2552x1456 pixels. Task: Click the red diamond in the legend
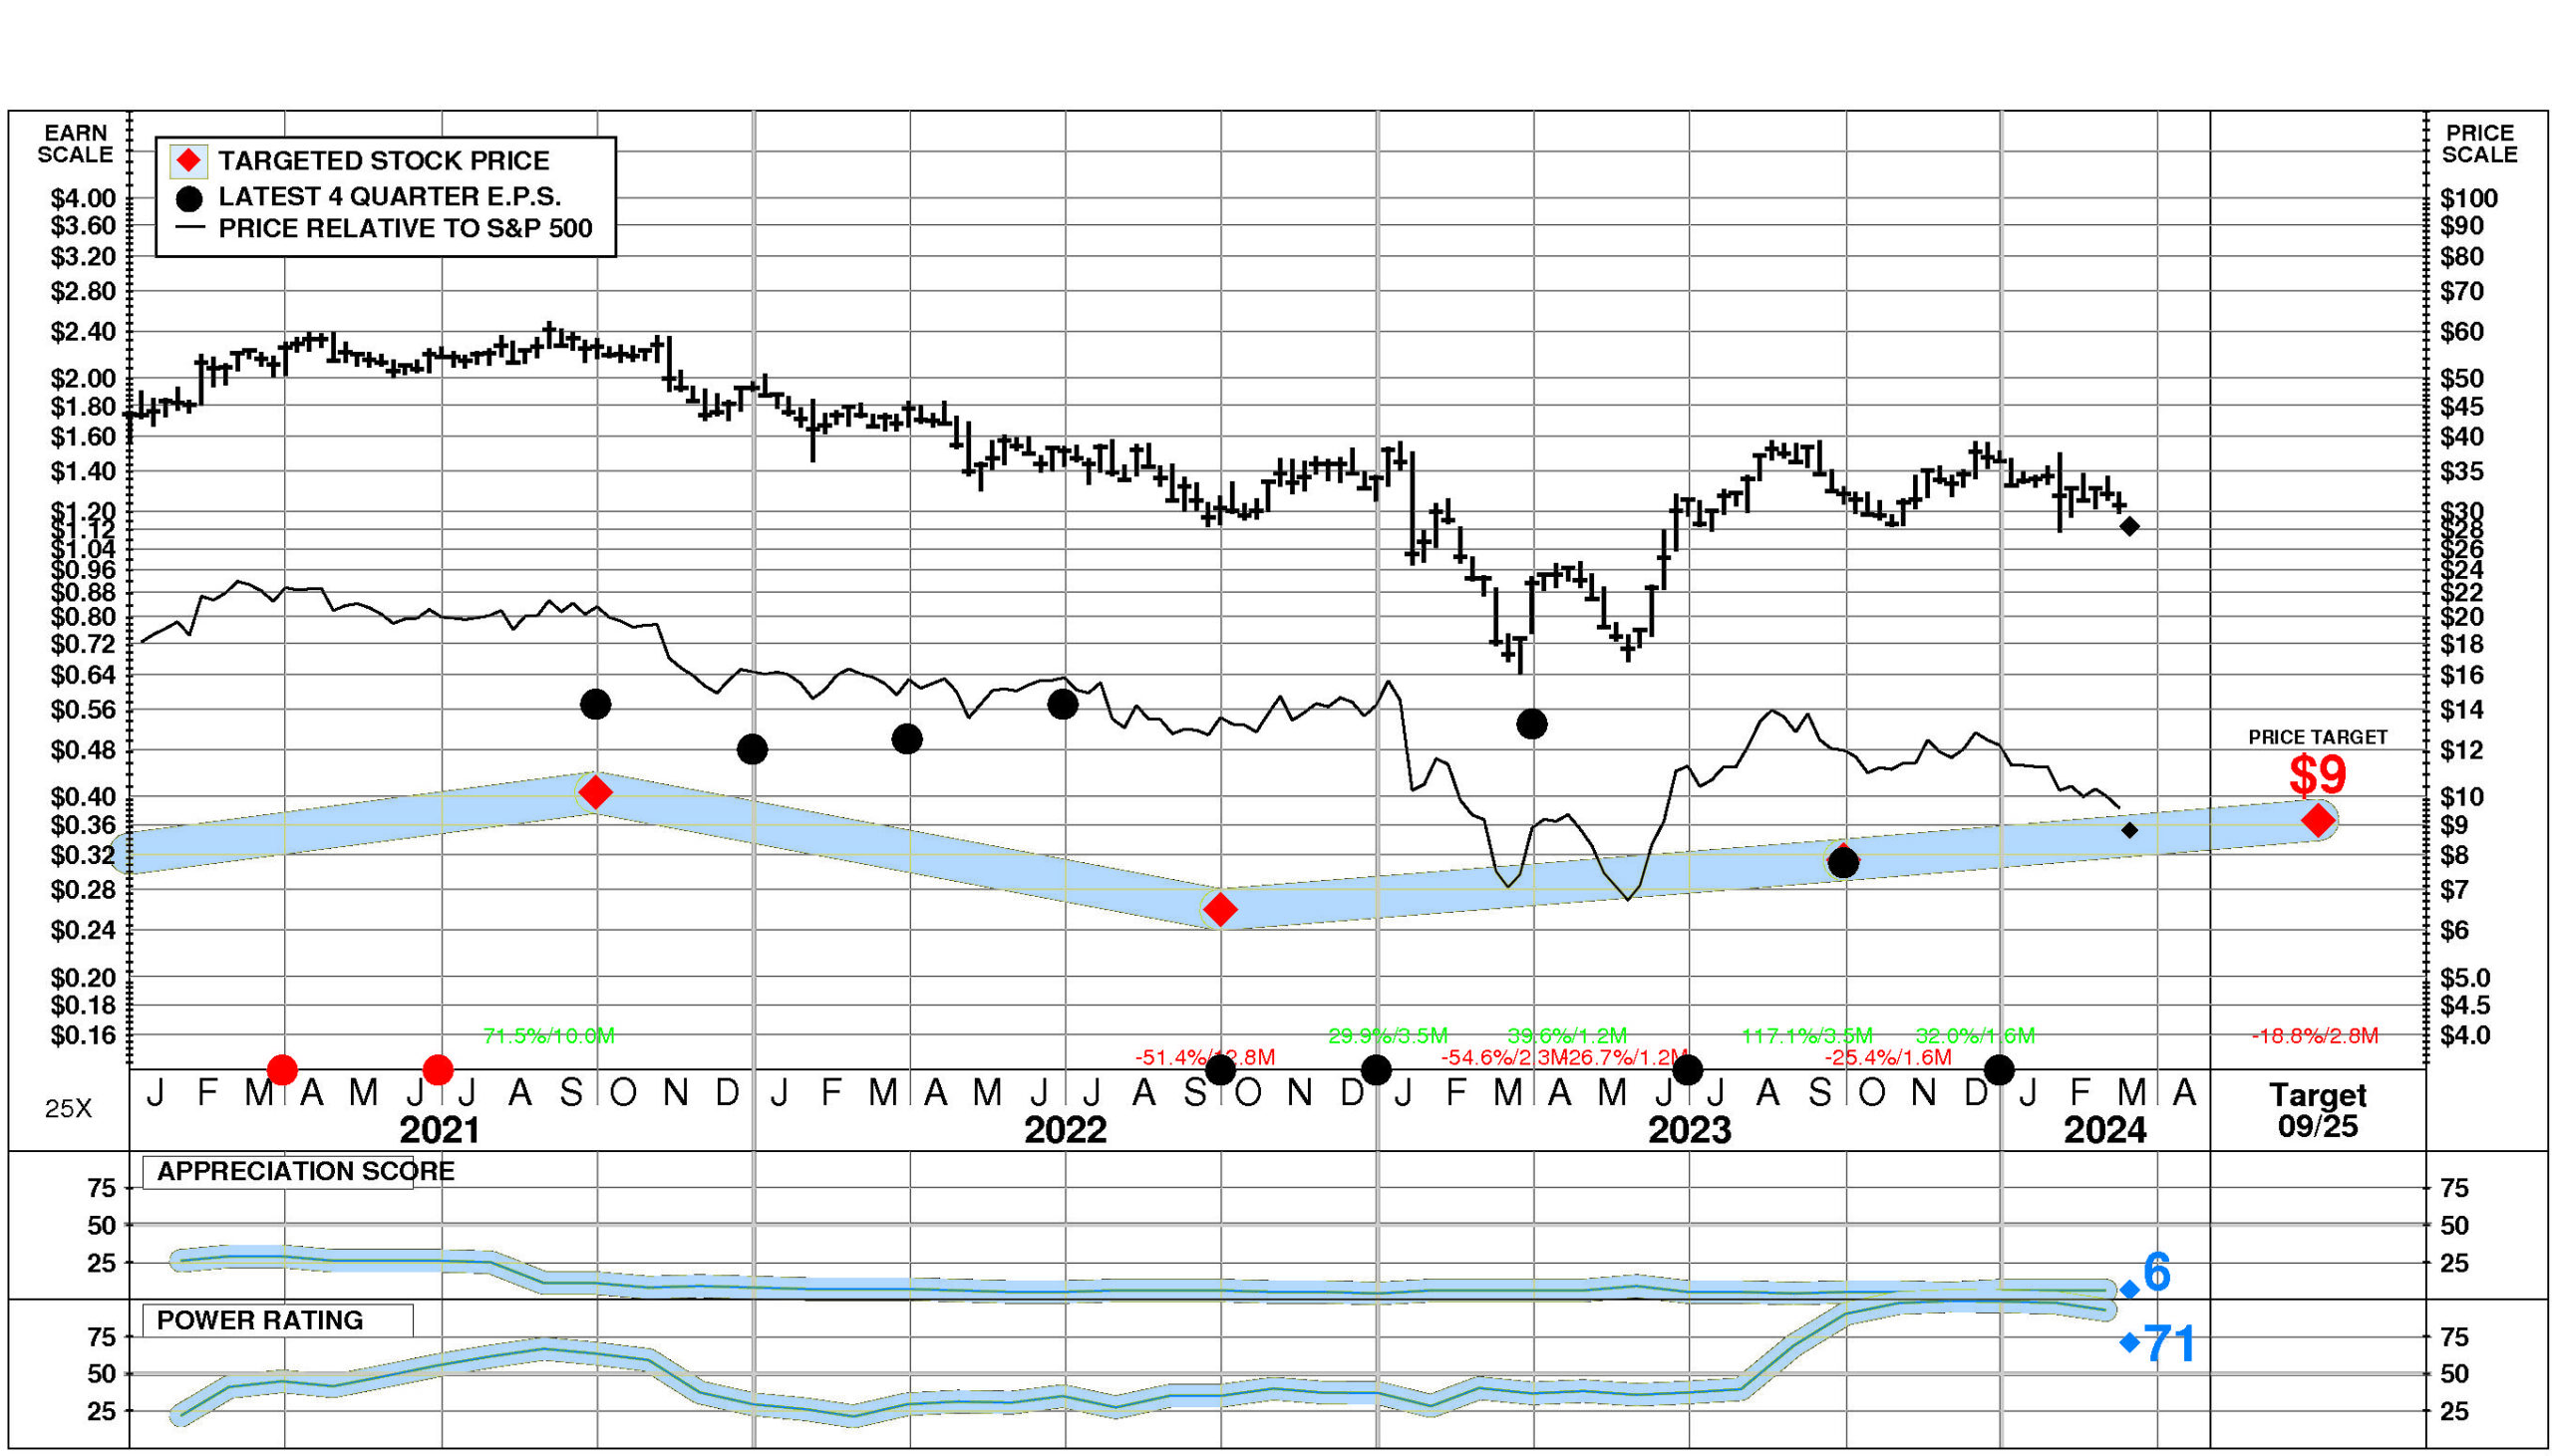coord(188,161)
